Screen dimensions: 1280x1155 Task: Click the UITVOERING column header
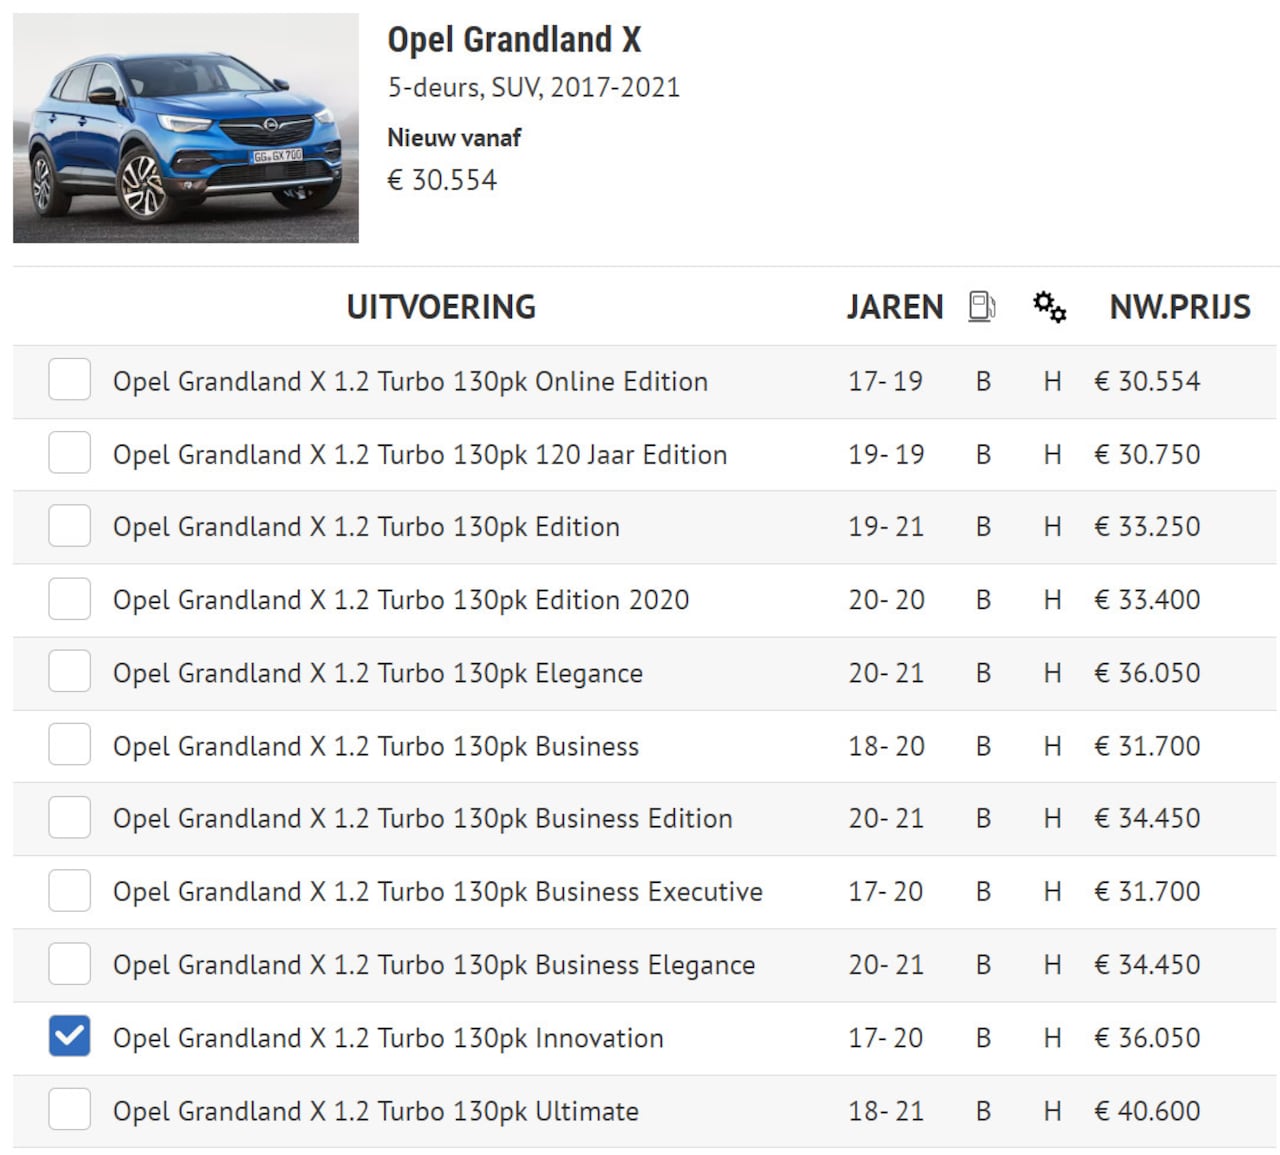point(441,307)
